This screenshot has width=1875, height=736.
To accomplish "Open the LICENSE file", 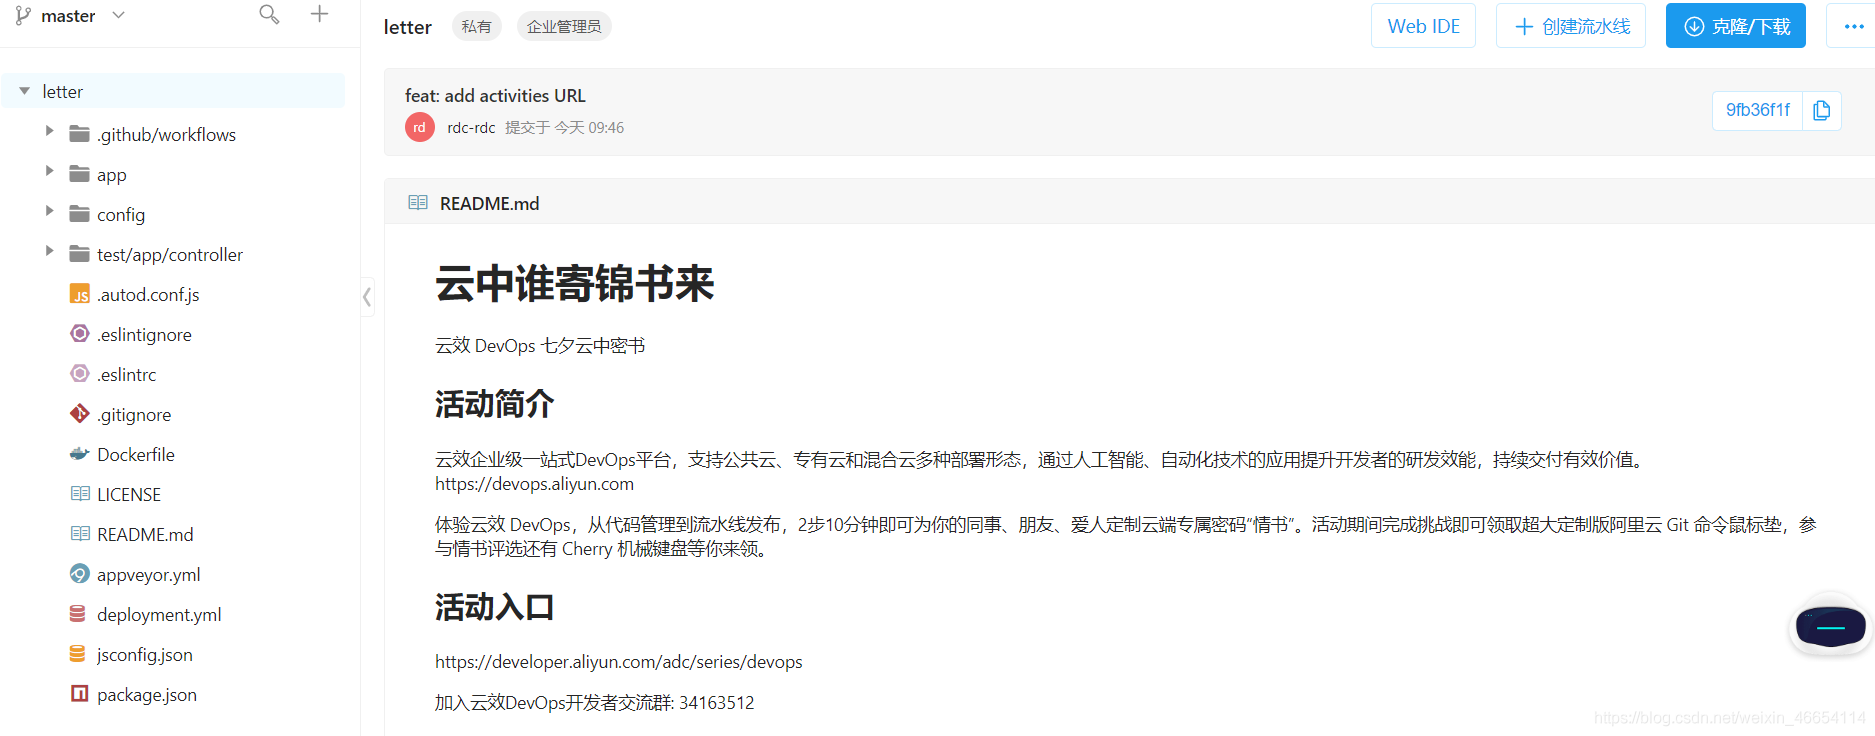I will point(129,495).
